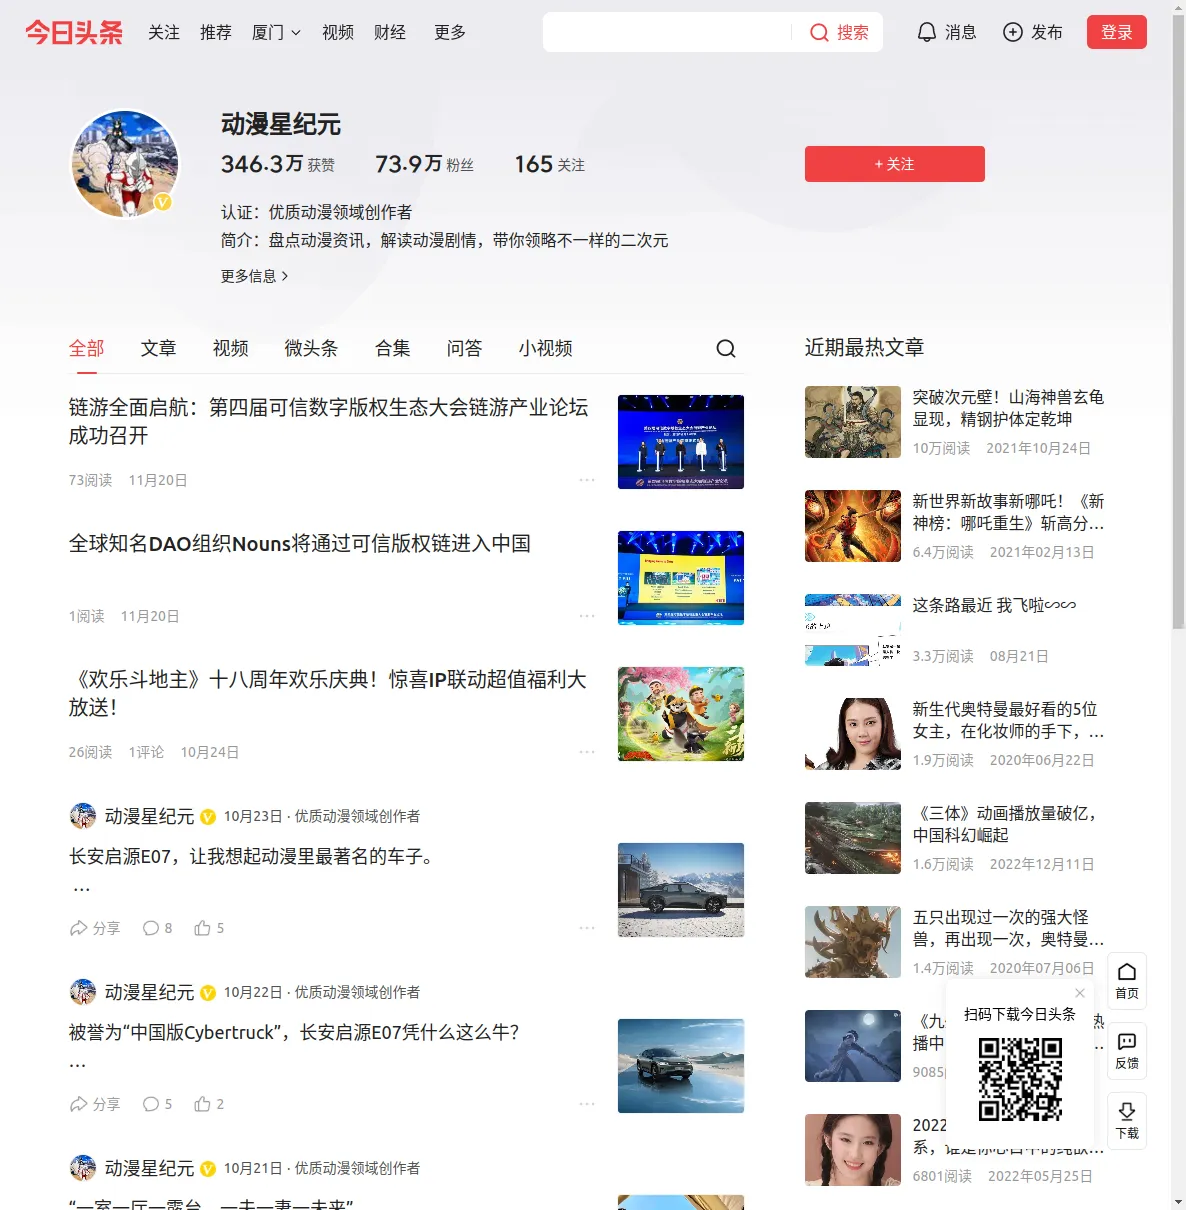The image size is (1186, 1210).
Task: Switch to the 文章 tab
Action: coord(159,348)
